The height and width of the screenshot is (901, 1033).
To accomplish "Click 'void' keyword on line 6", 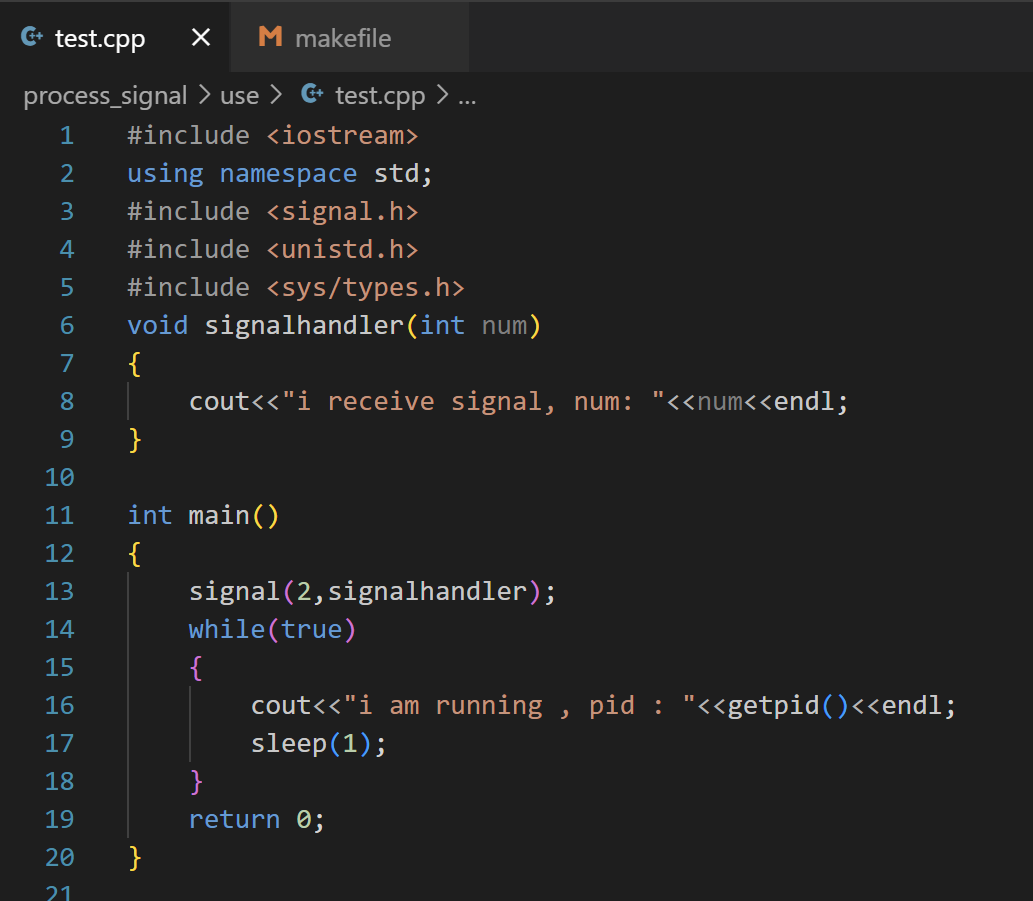I will tap(158, 325).
